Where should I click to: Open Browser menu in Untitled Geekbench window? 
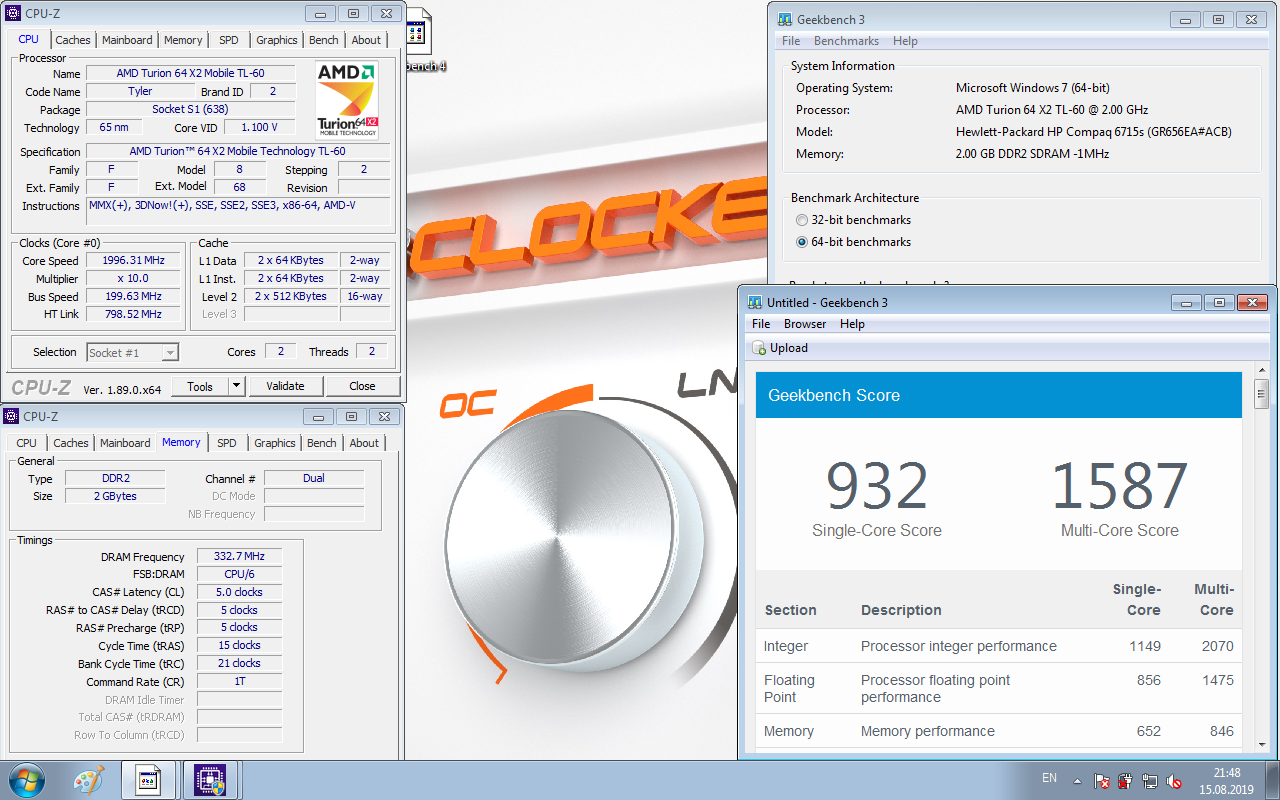(805, 324)
